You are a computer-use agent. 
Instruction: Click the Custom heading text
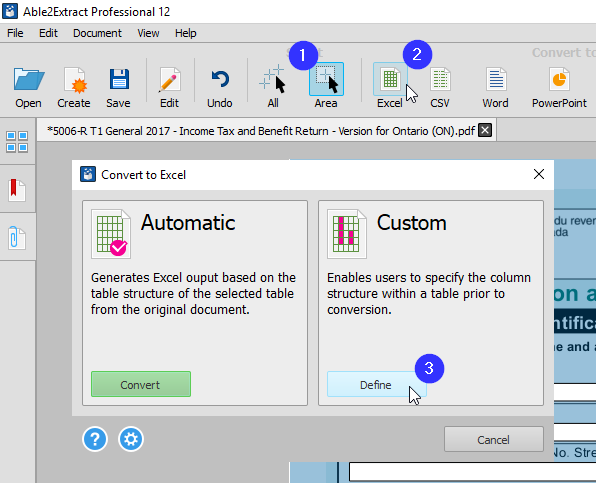pos(412,223)
